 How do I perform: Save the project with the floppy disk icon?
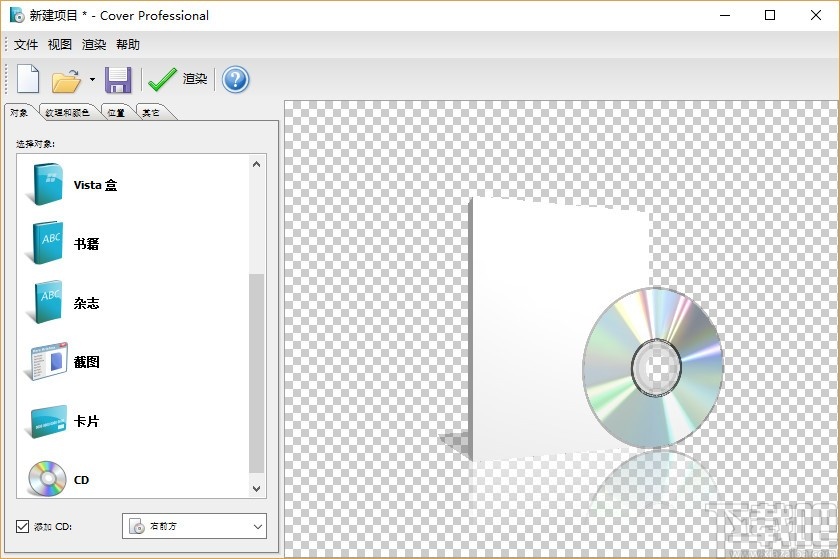click(118, 80)
